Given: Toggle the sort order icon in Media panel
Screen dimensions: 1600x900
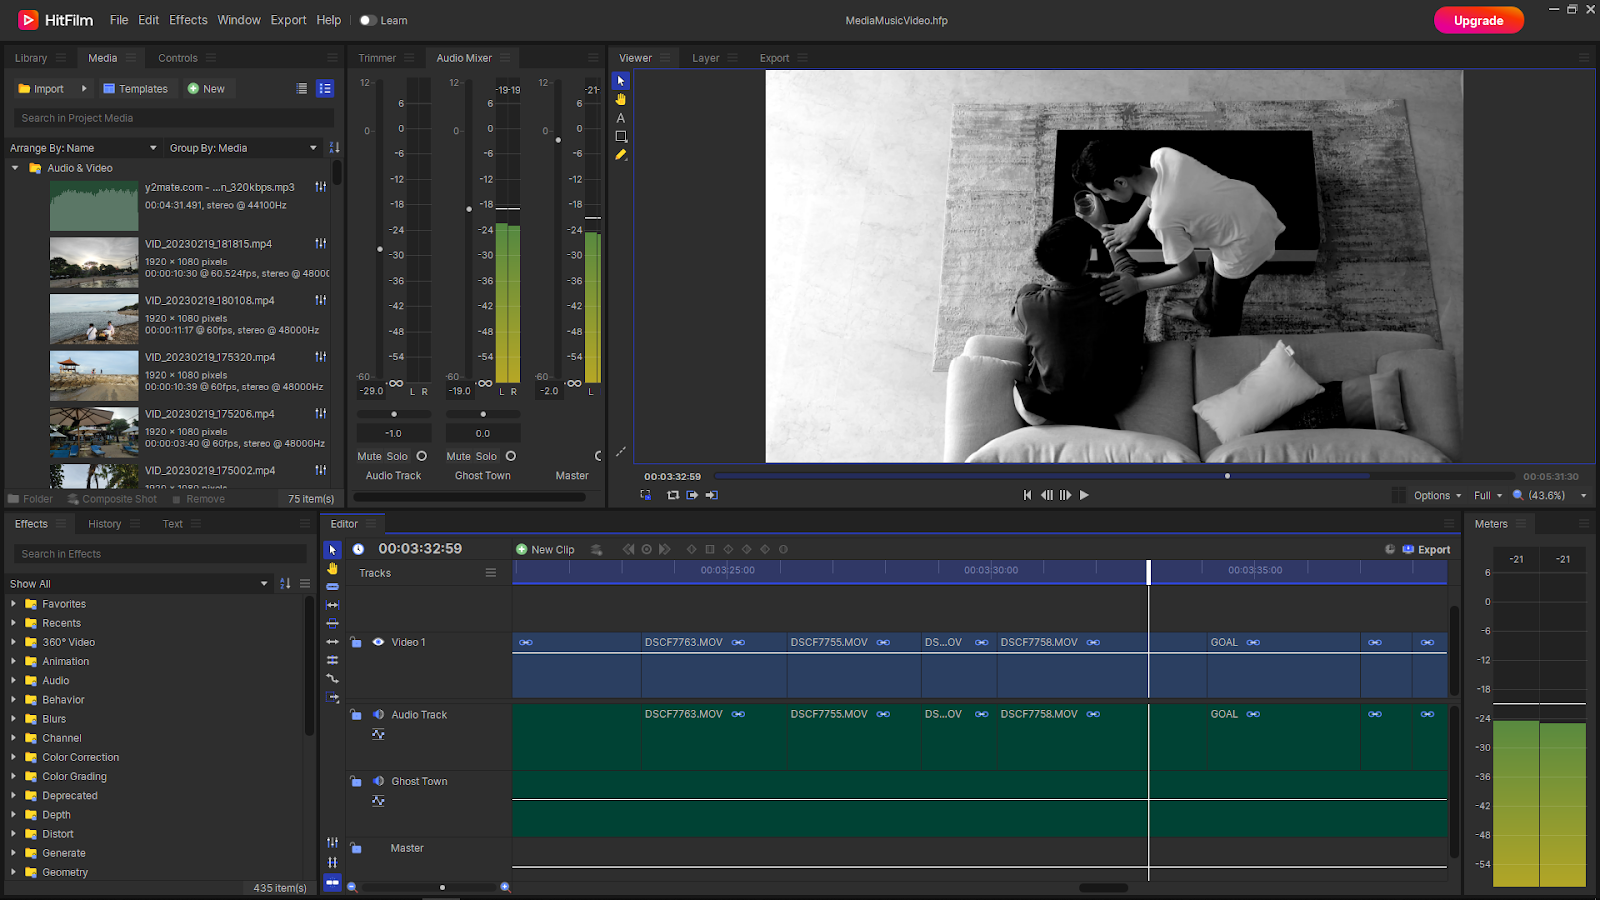Looking at the screenshot, I should pyautogui.click(x=335, y=148).
